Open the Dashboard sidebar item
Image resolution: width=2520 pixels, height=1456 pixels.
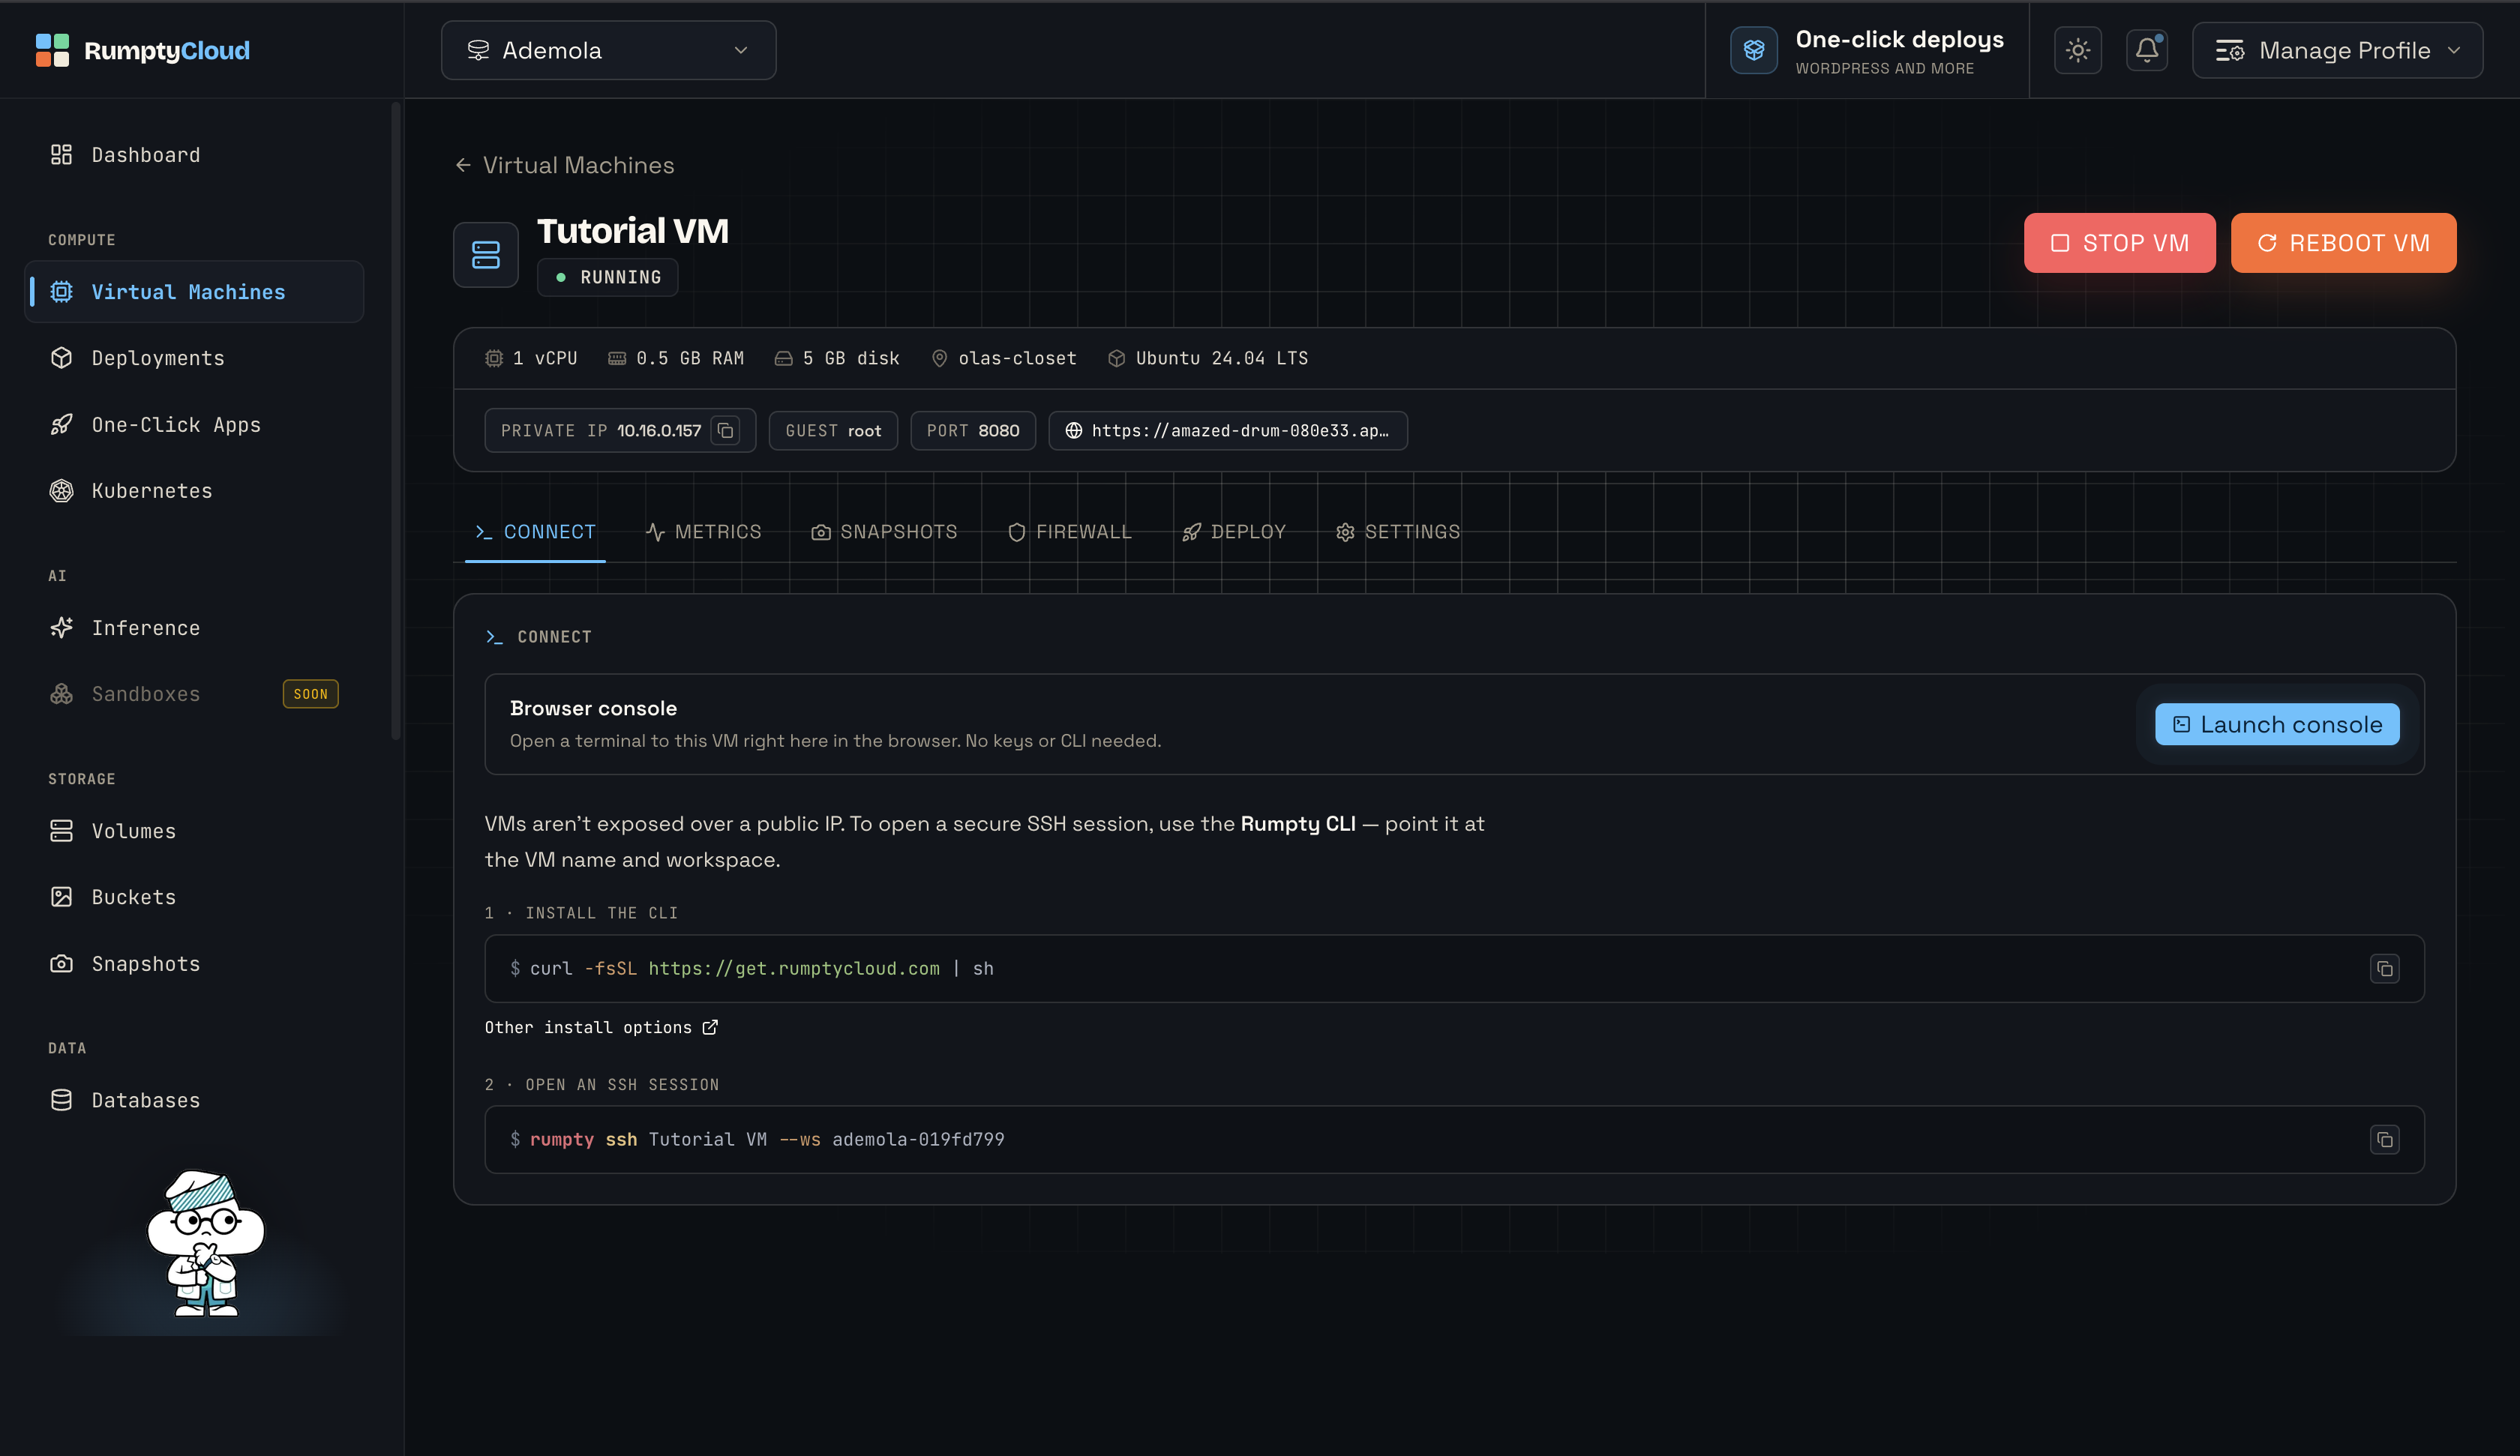coord(194,154)
